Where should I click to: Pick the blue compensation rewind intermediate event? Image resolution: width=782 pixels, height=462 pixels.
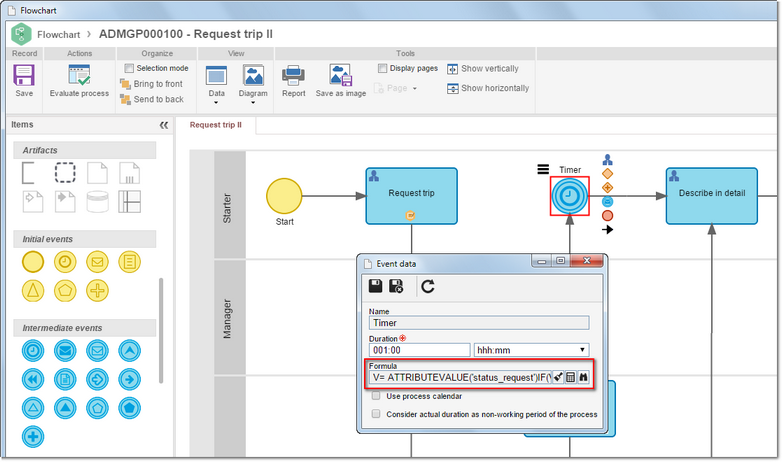coord(33,379)
